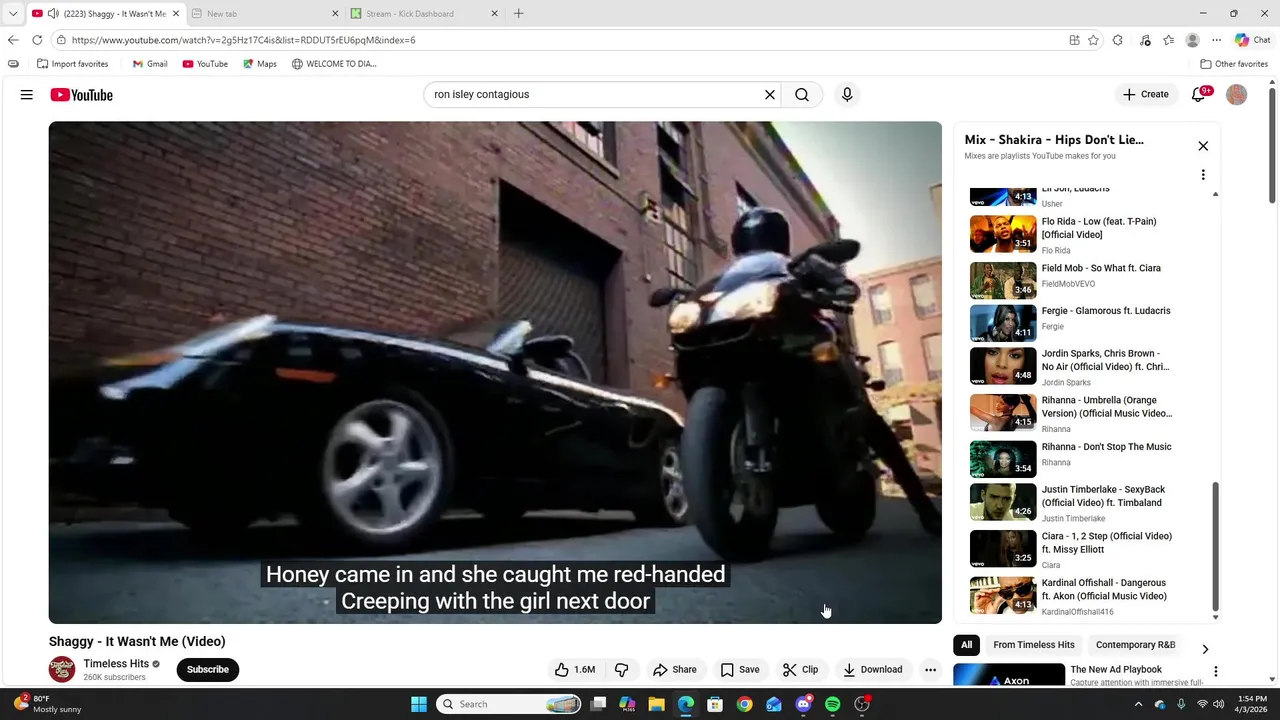Open Spotify from the taskbar
Viewport: 1280px width, 720px height.
[x=832, y=704]
